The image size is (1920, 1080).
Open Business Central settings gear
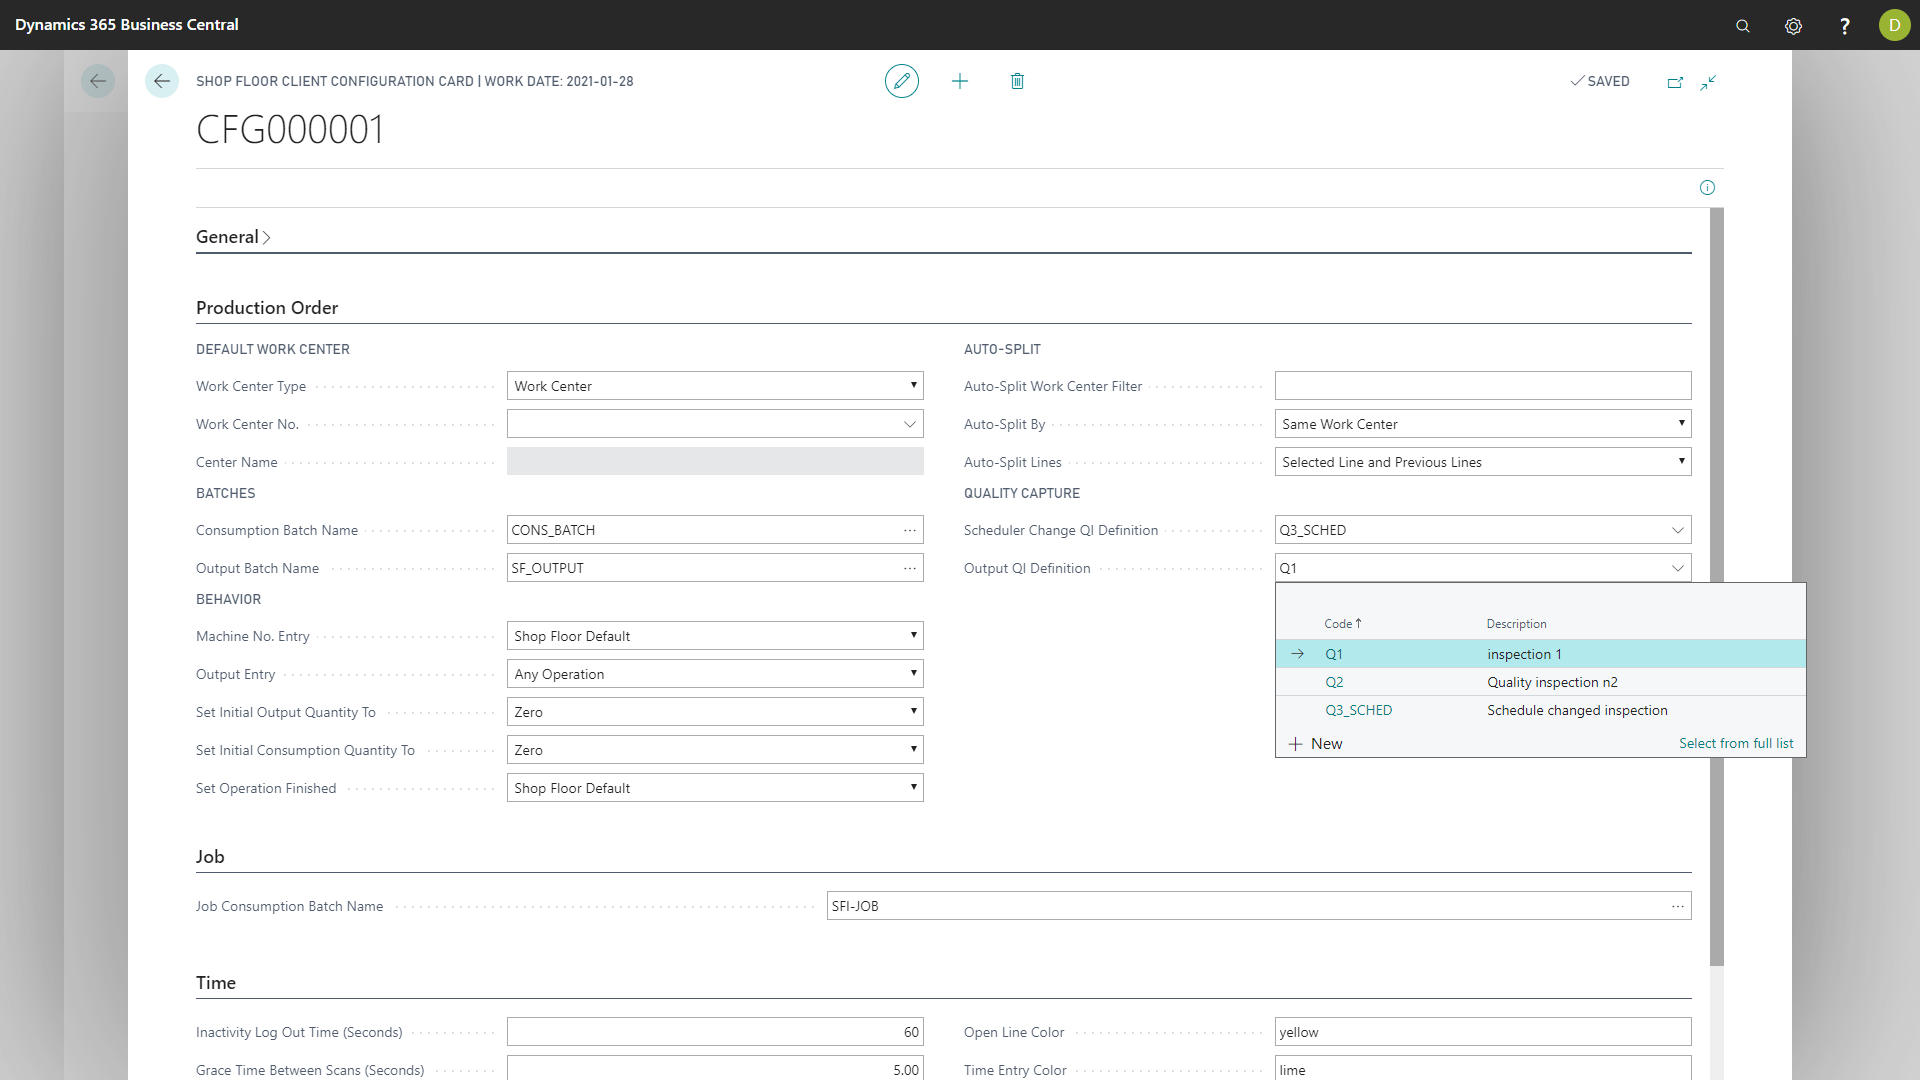(1793, 25)
